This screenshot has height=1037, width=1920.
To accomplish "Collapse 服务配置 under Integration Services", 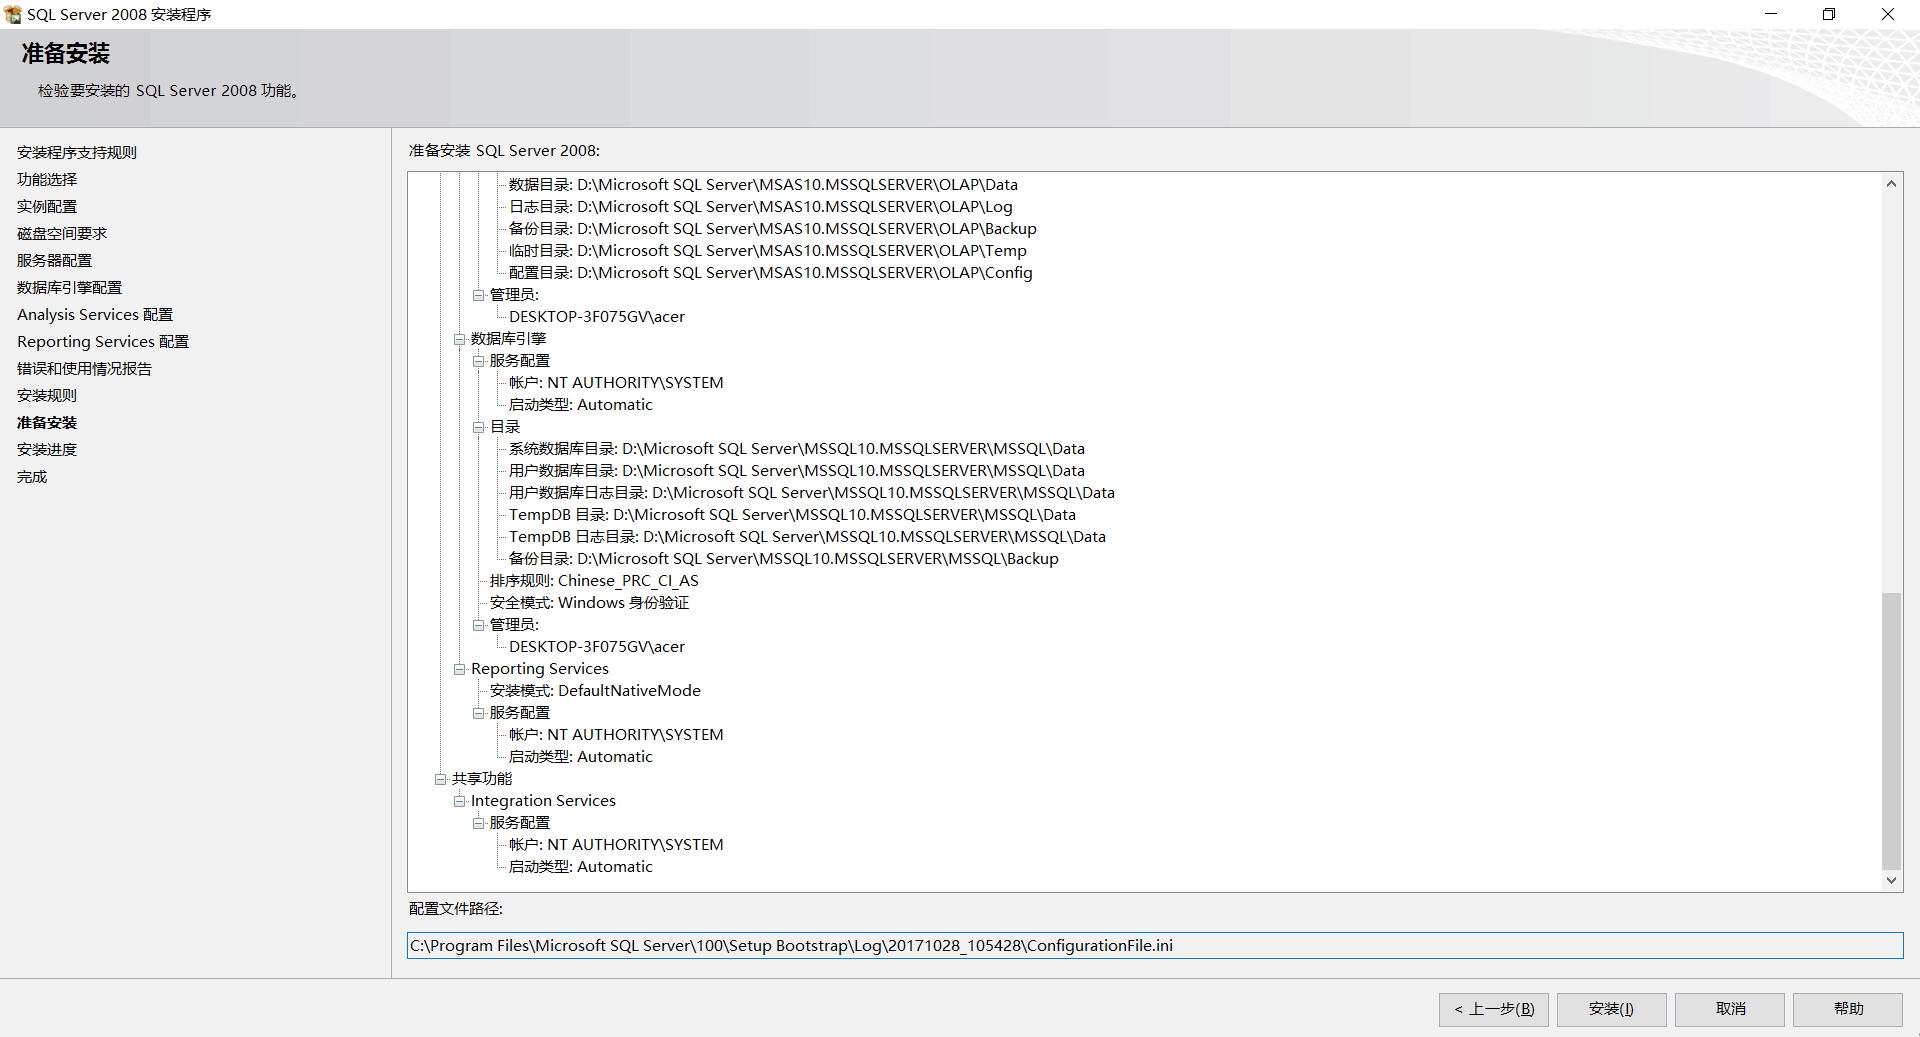I will (x=479, y=823).
